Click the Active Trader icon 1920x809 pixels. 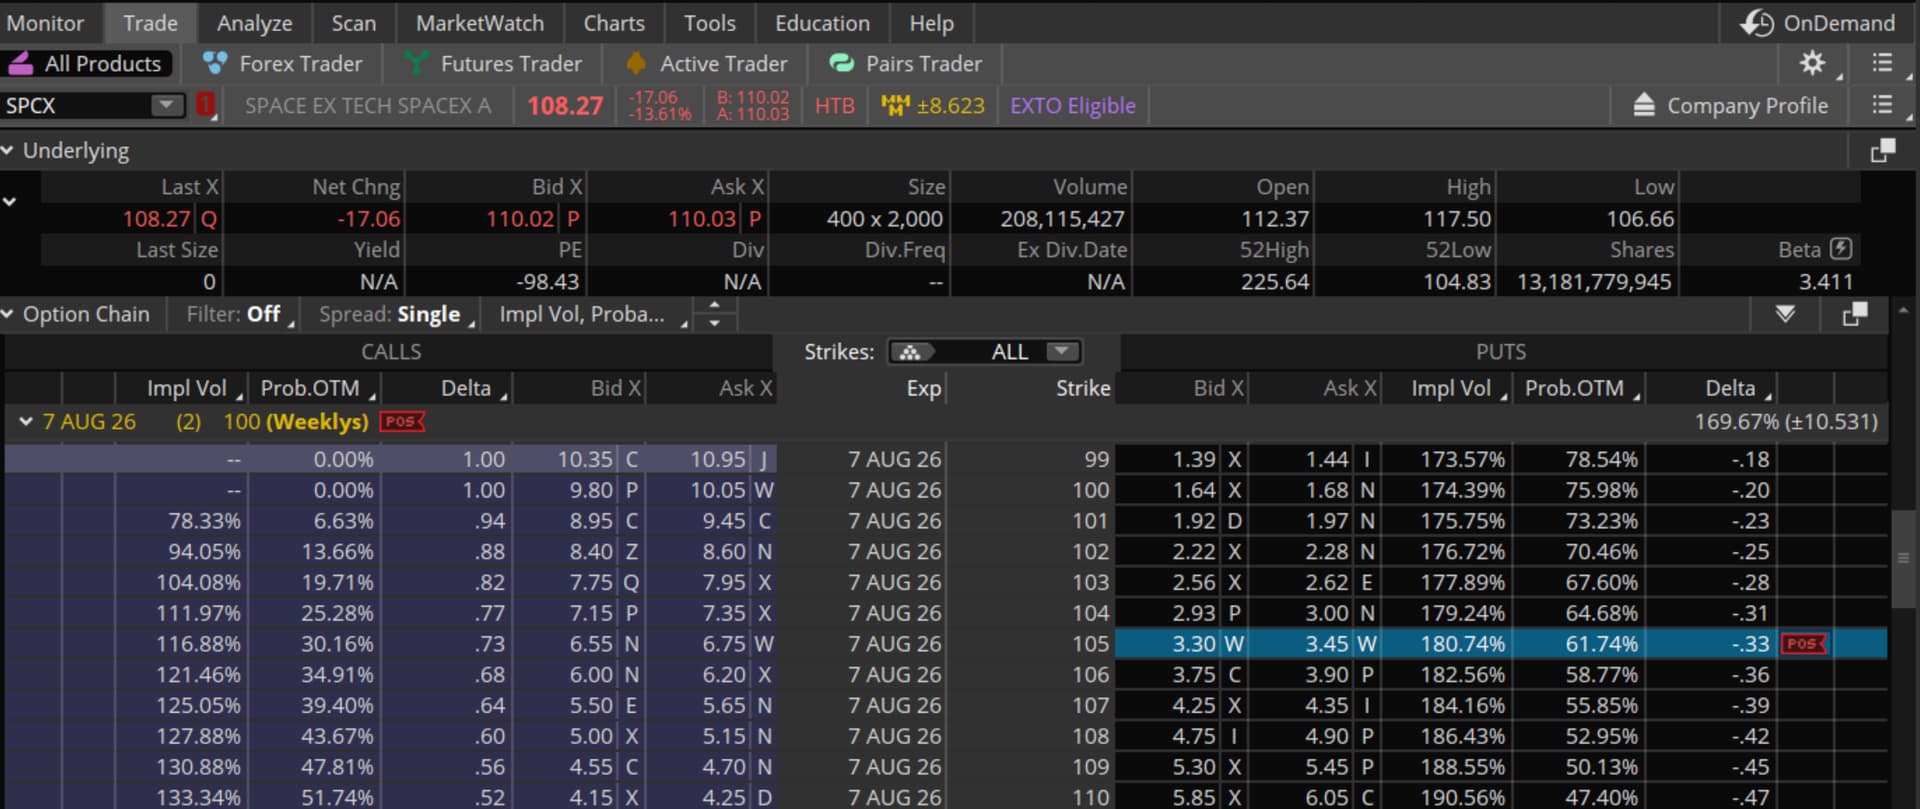click(x=635, y=63)
